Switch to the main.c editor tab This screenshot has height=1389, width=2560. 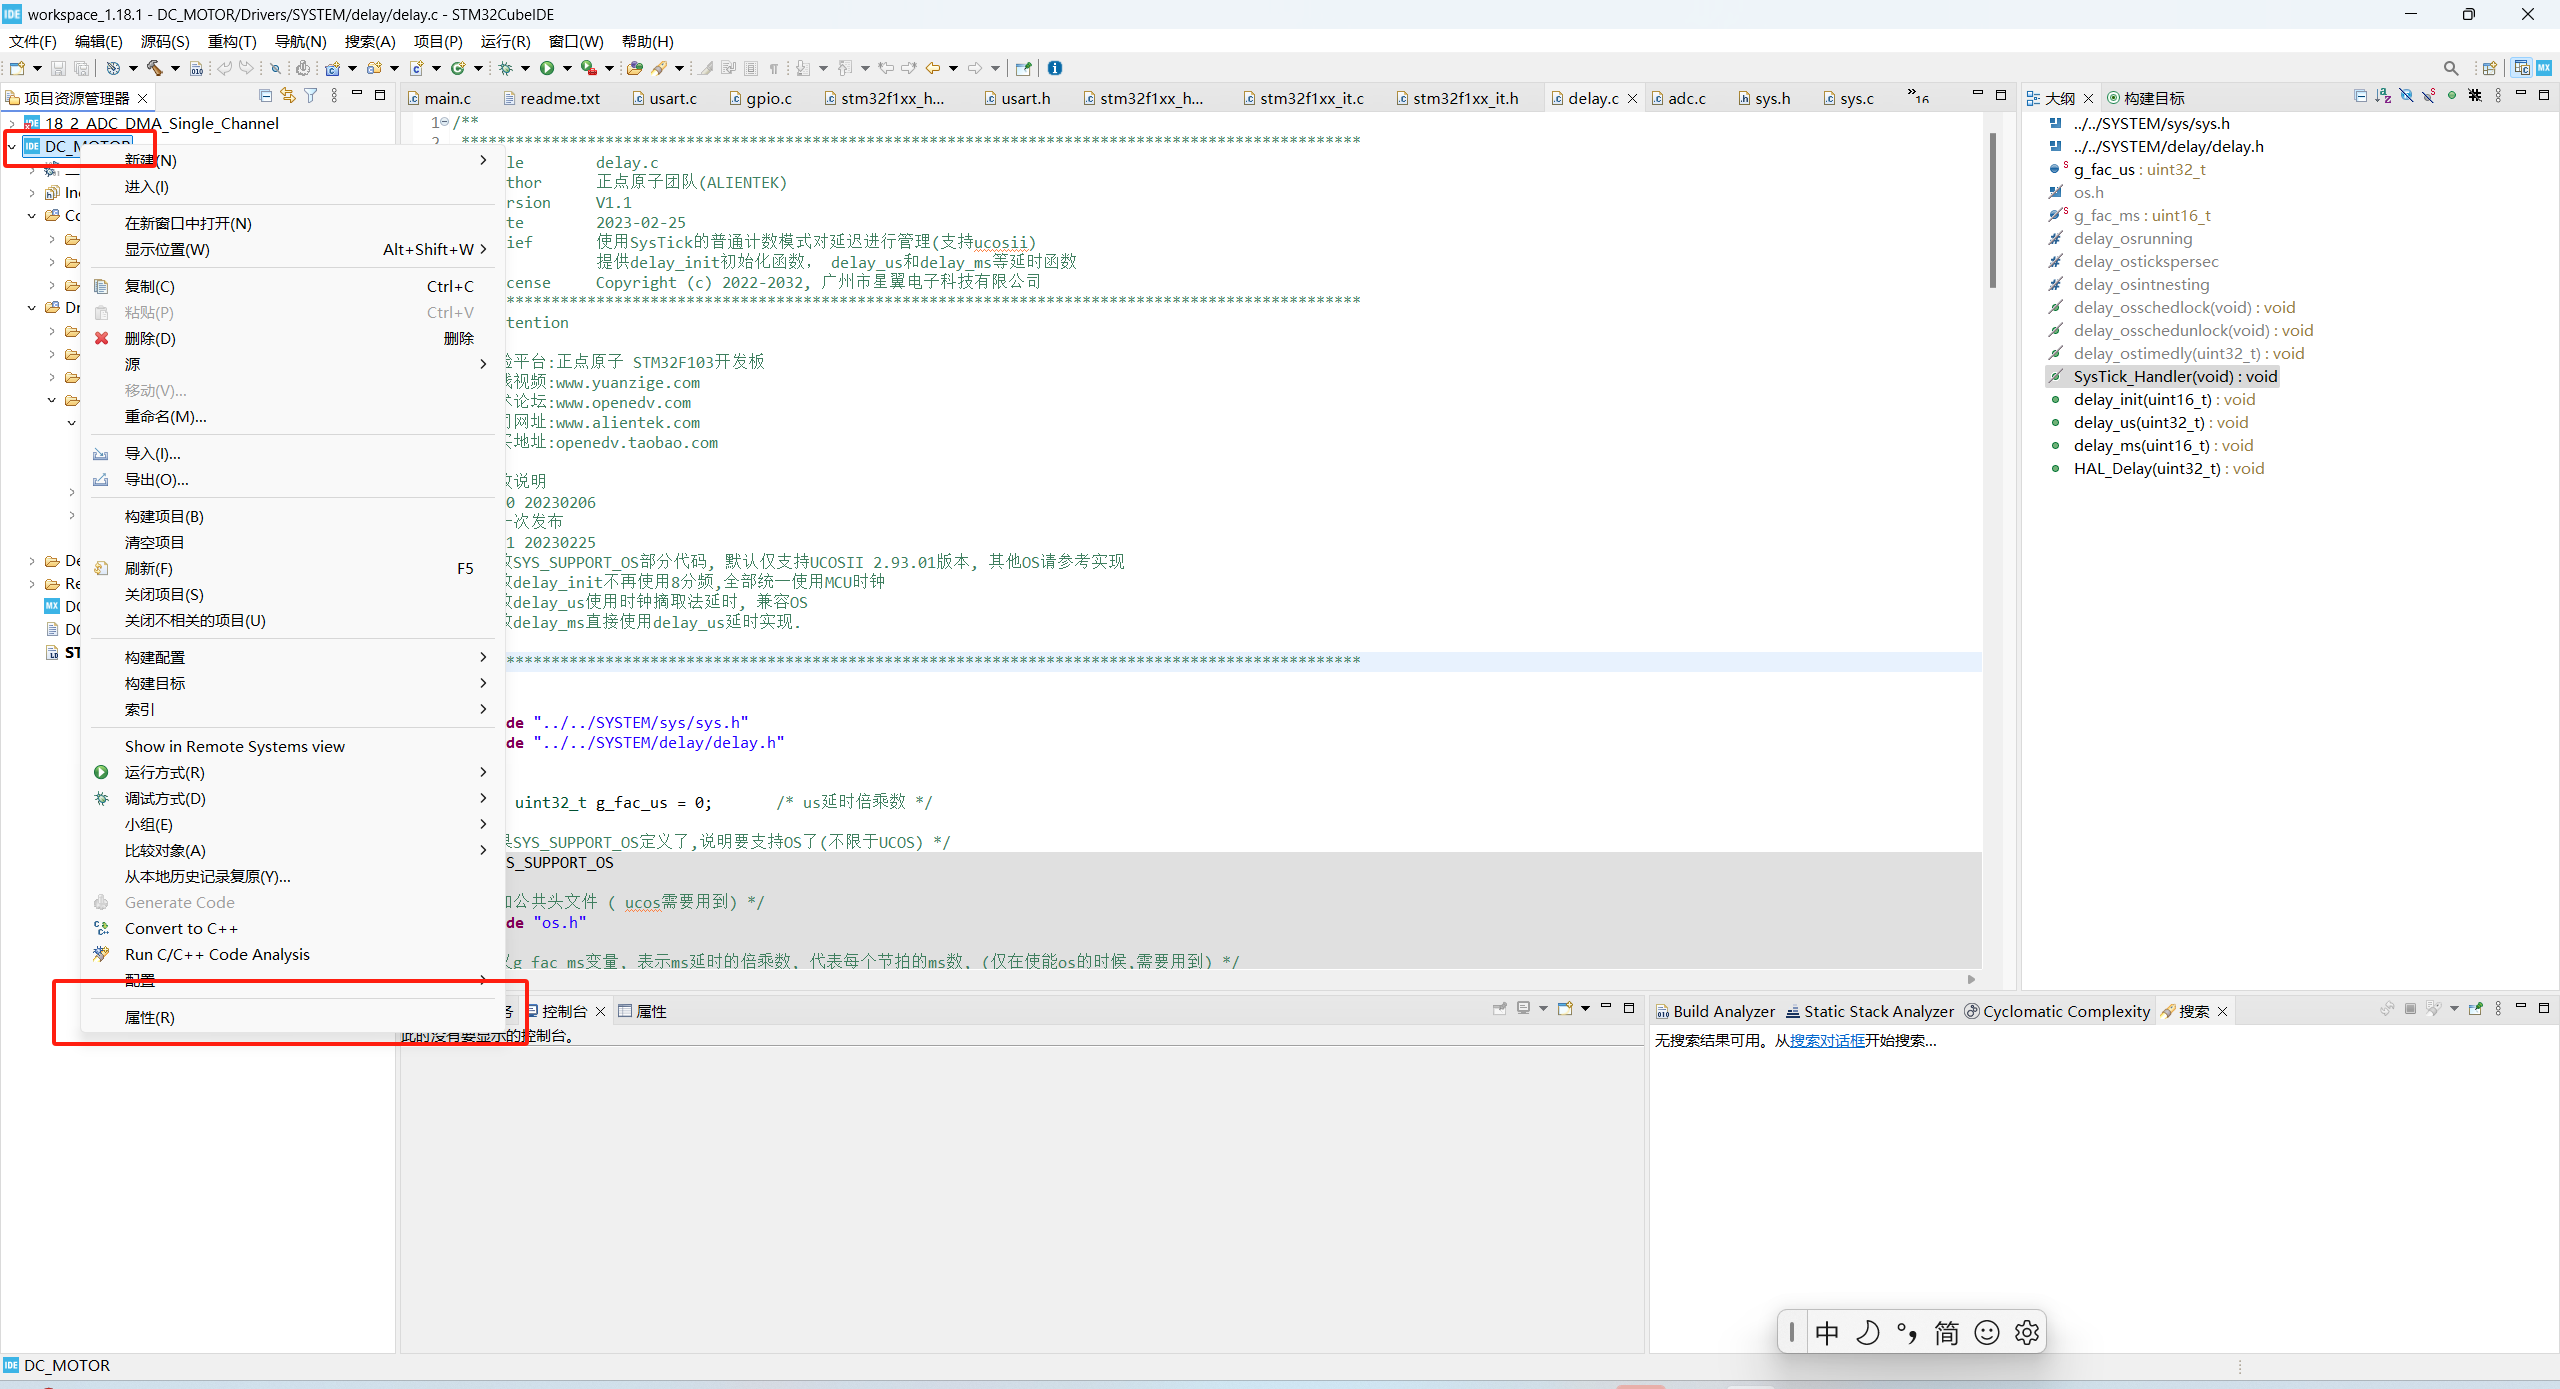tap(439, 98)
